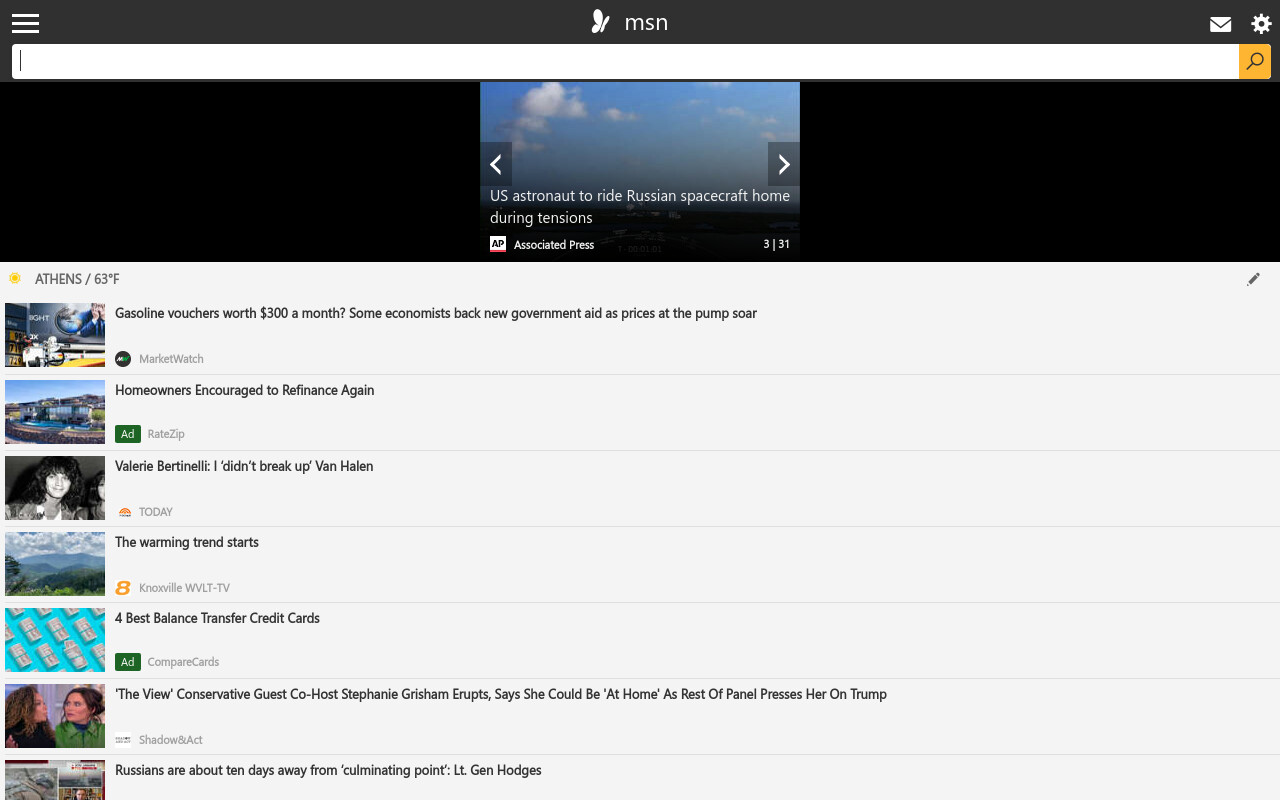Read The warming trend starts article
The image size is (1280, 800).
tap(187, 542)
